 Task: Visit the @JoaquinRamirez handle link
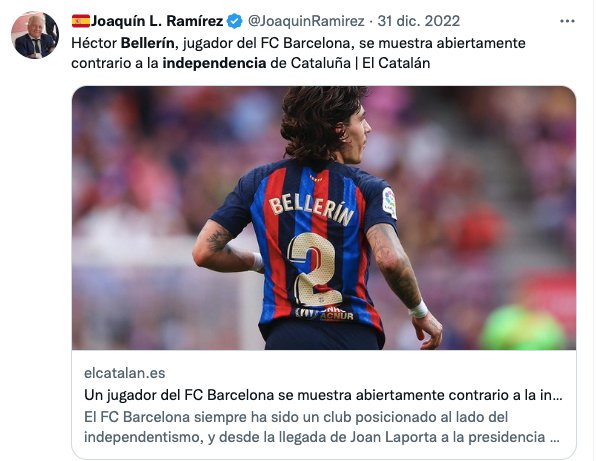pos(306,21)
